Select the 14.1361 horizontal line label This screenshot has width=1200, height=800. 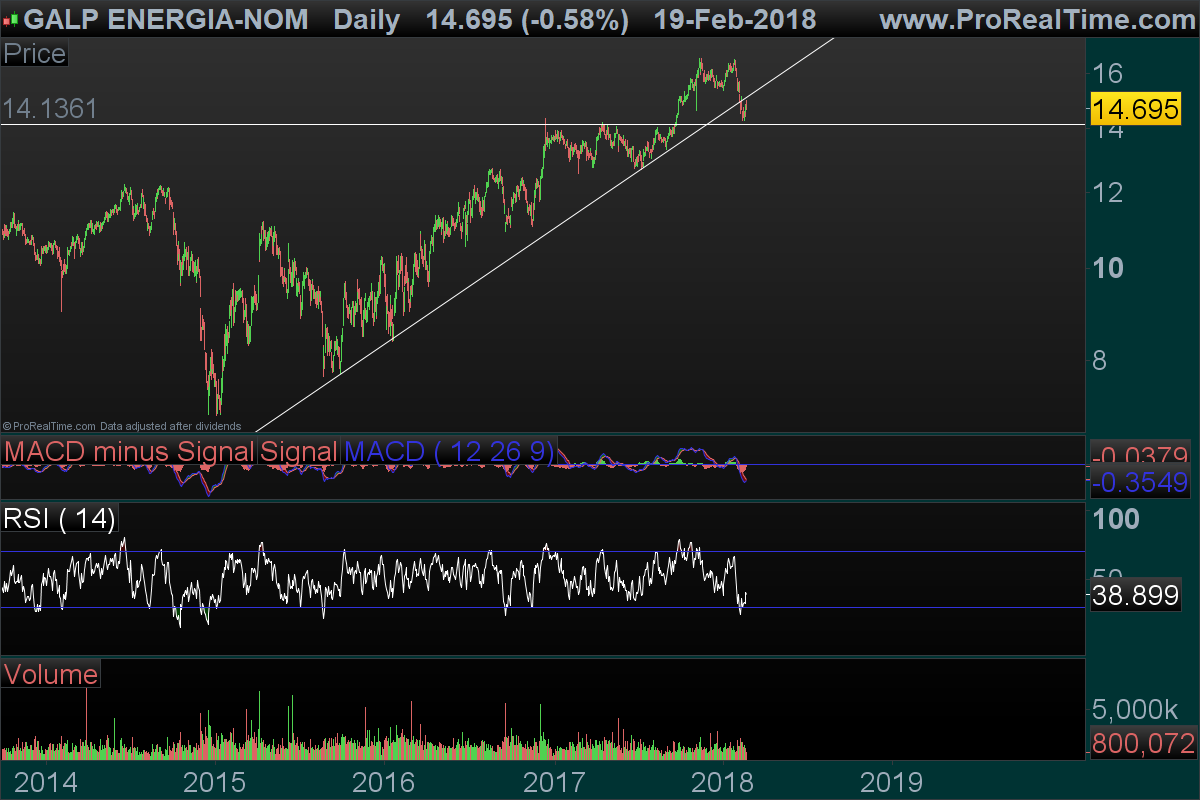pyautogui.click(x=50, y=109)
